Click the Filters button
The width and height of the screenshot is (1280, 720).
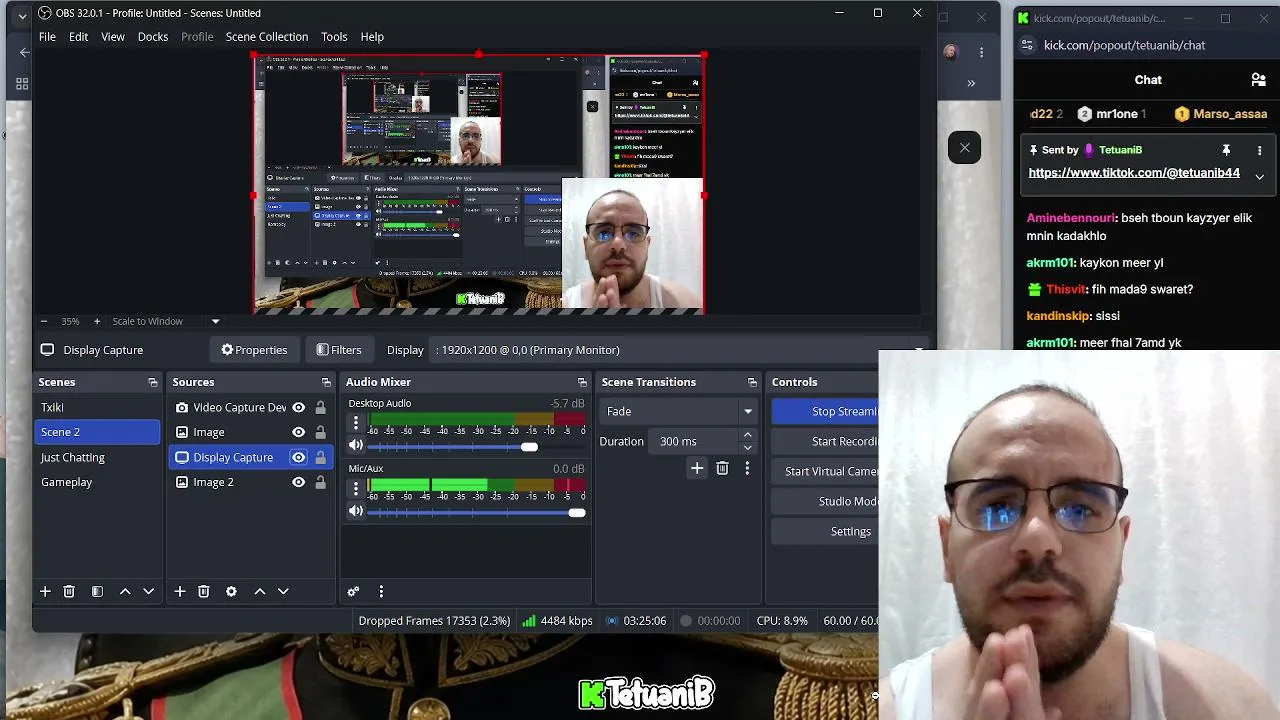339,350
